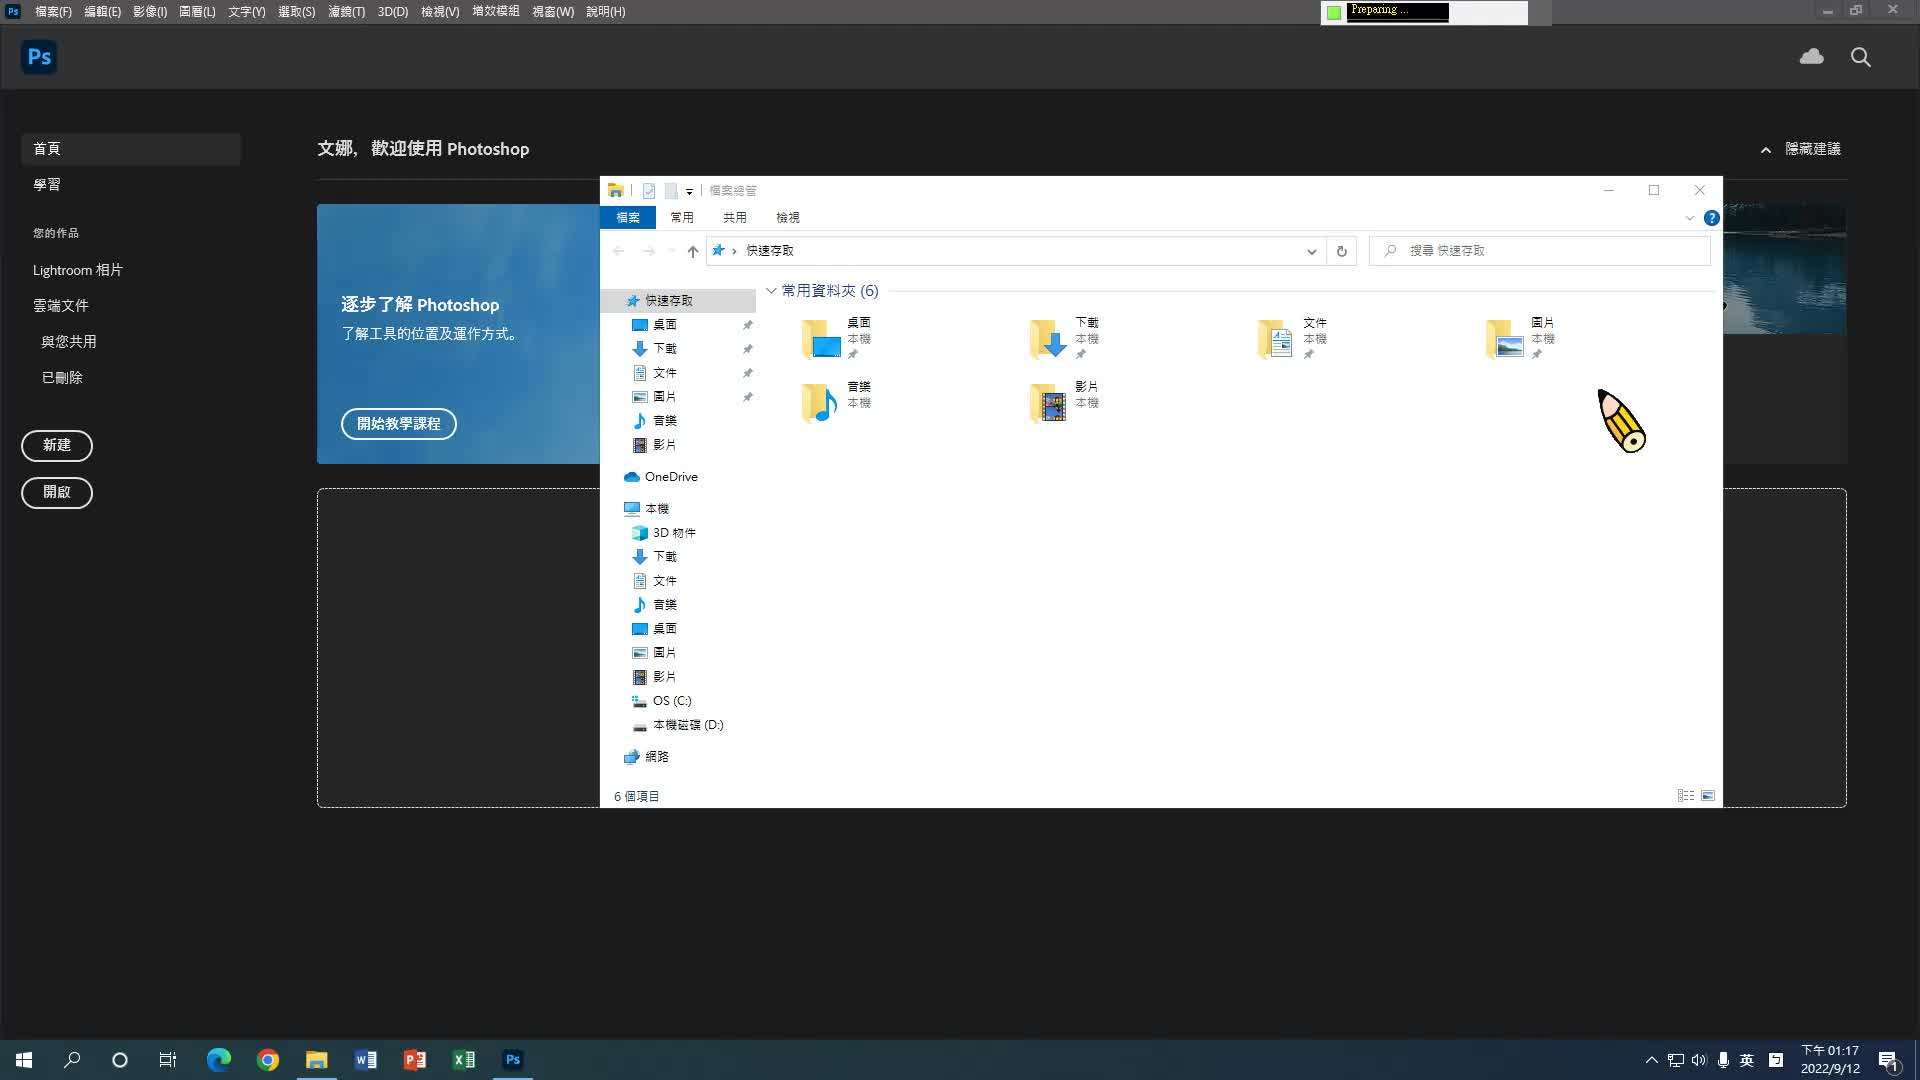Select 本機磁碟 (D:) in navigation pane
The image size is (1920, 1080).
679,725
